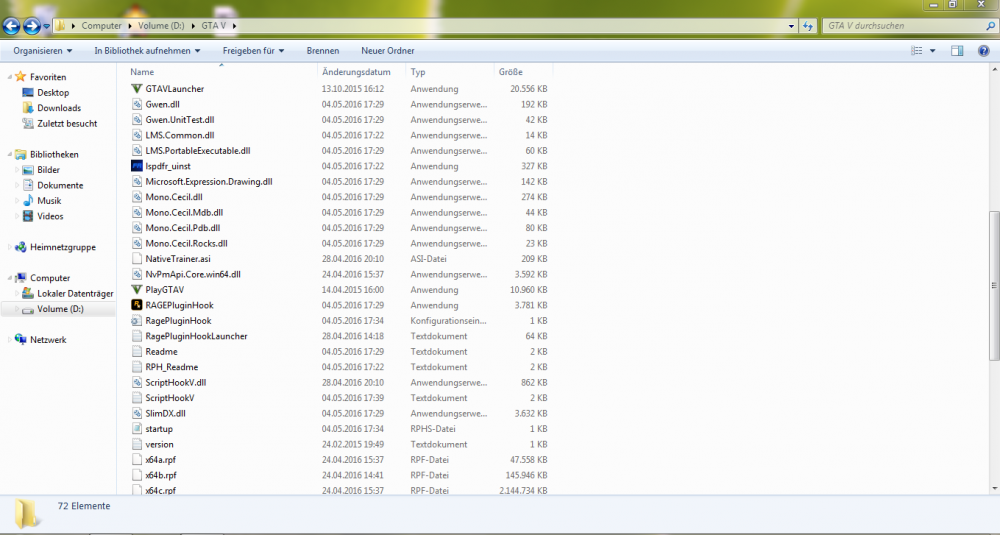Viewport: 1000px width, 535px height.
Task: Click the vertical scrollbar thumb
Action: click(x=994, y=286)
